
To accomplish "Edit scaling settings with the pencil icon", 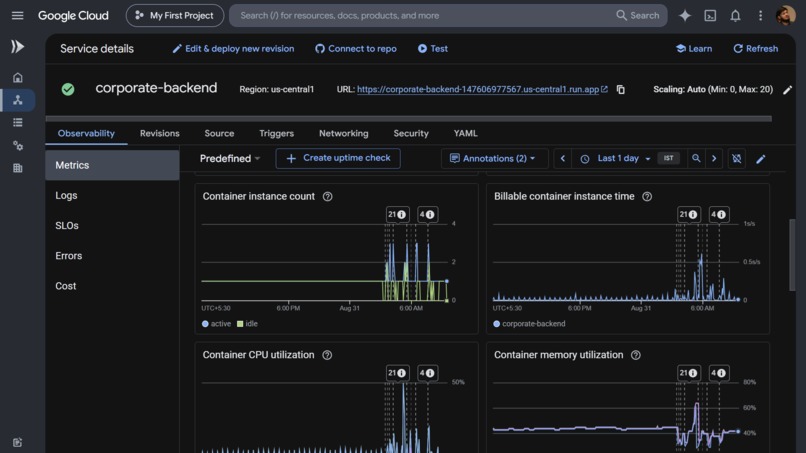I will click(787, 90).
